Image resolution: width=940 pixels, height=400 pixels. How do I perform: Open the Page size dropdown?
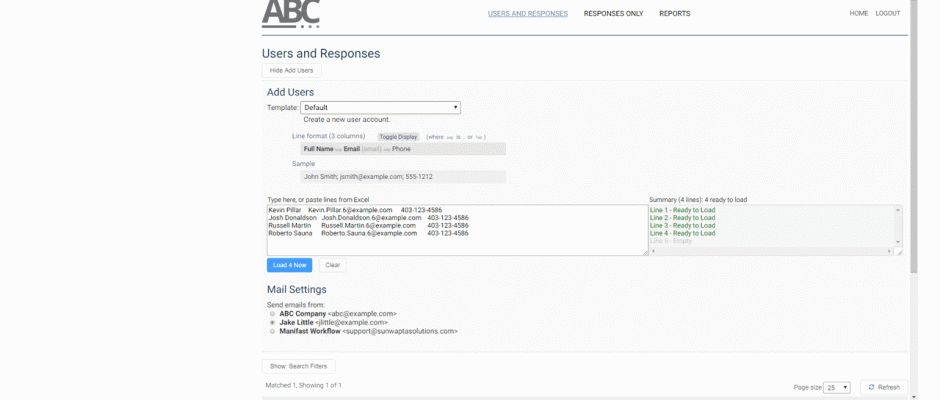[x=837, y=387]
